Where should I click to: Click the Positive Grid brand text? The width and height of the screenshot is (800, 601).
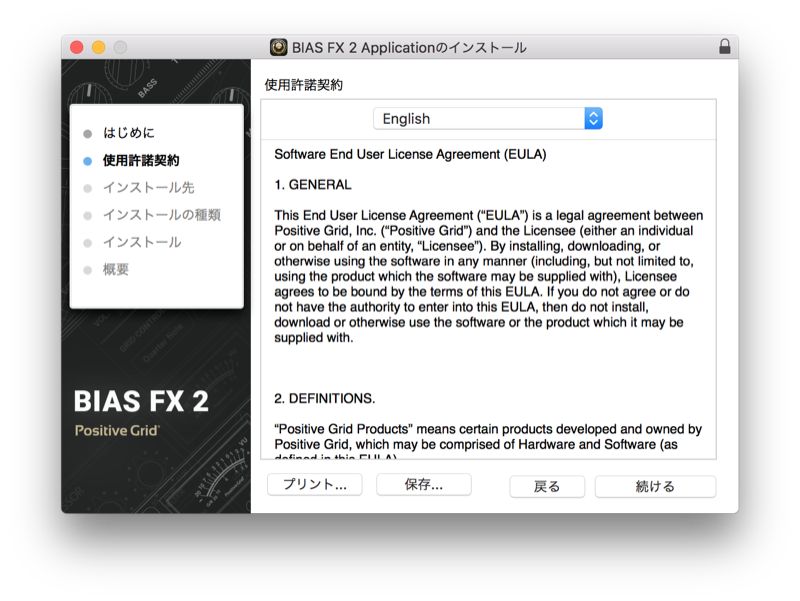(117, 431)
